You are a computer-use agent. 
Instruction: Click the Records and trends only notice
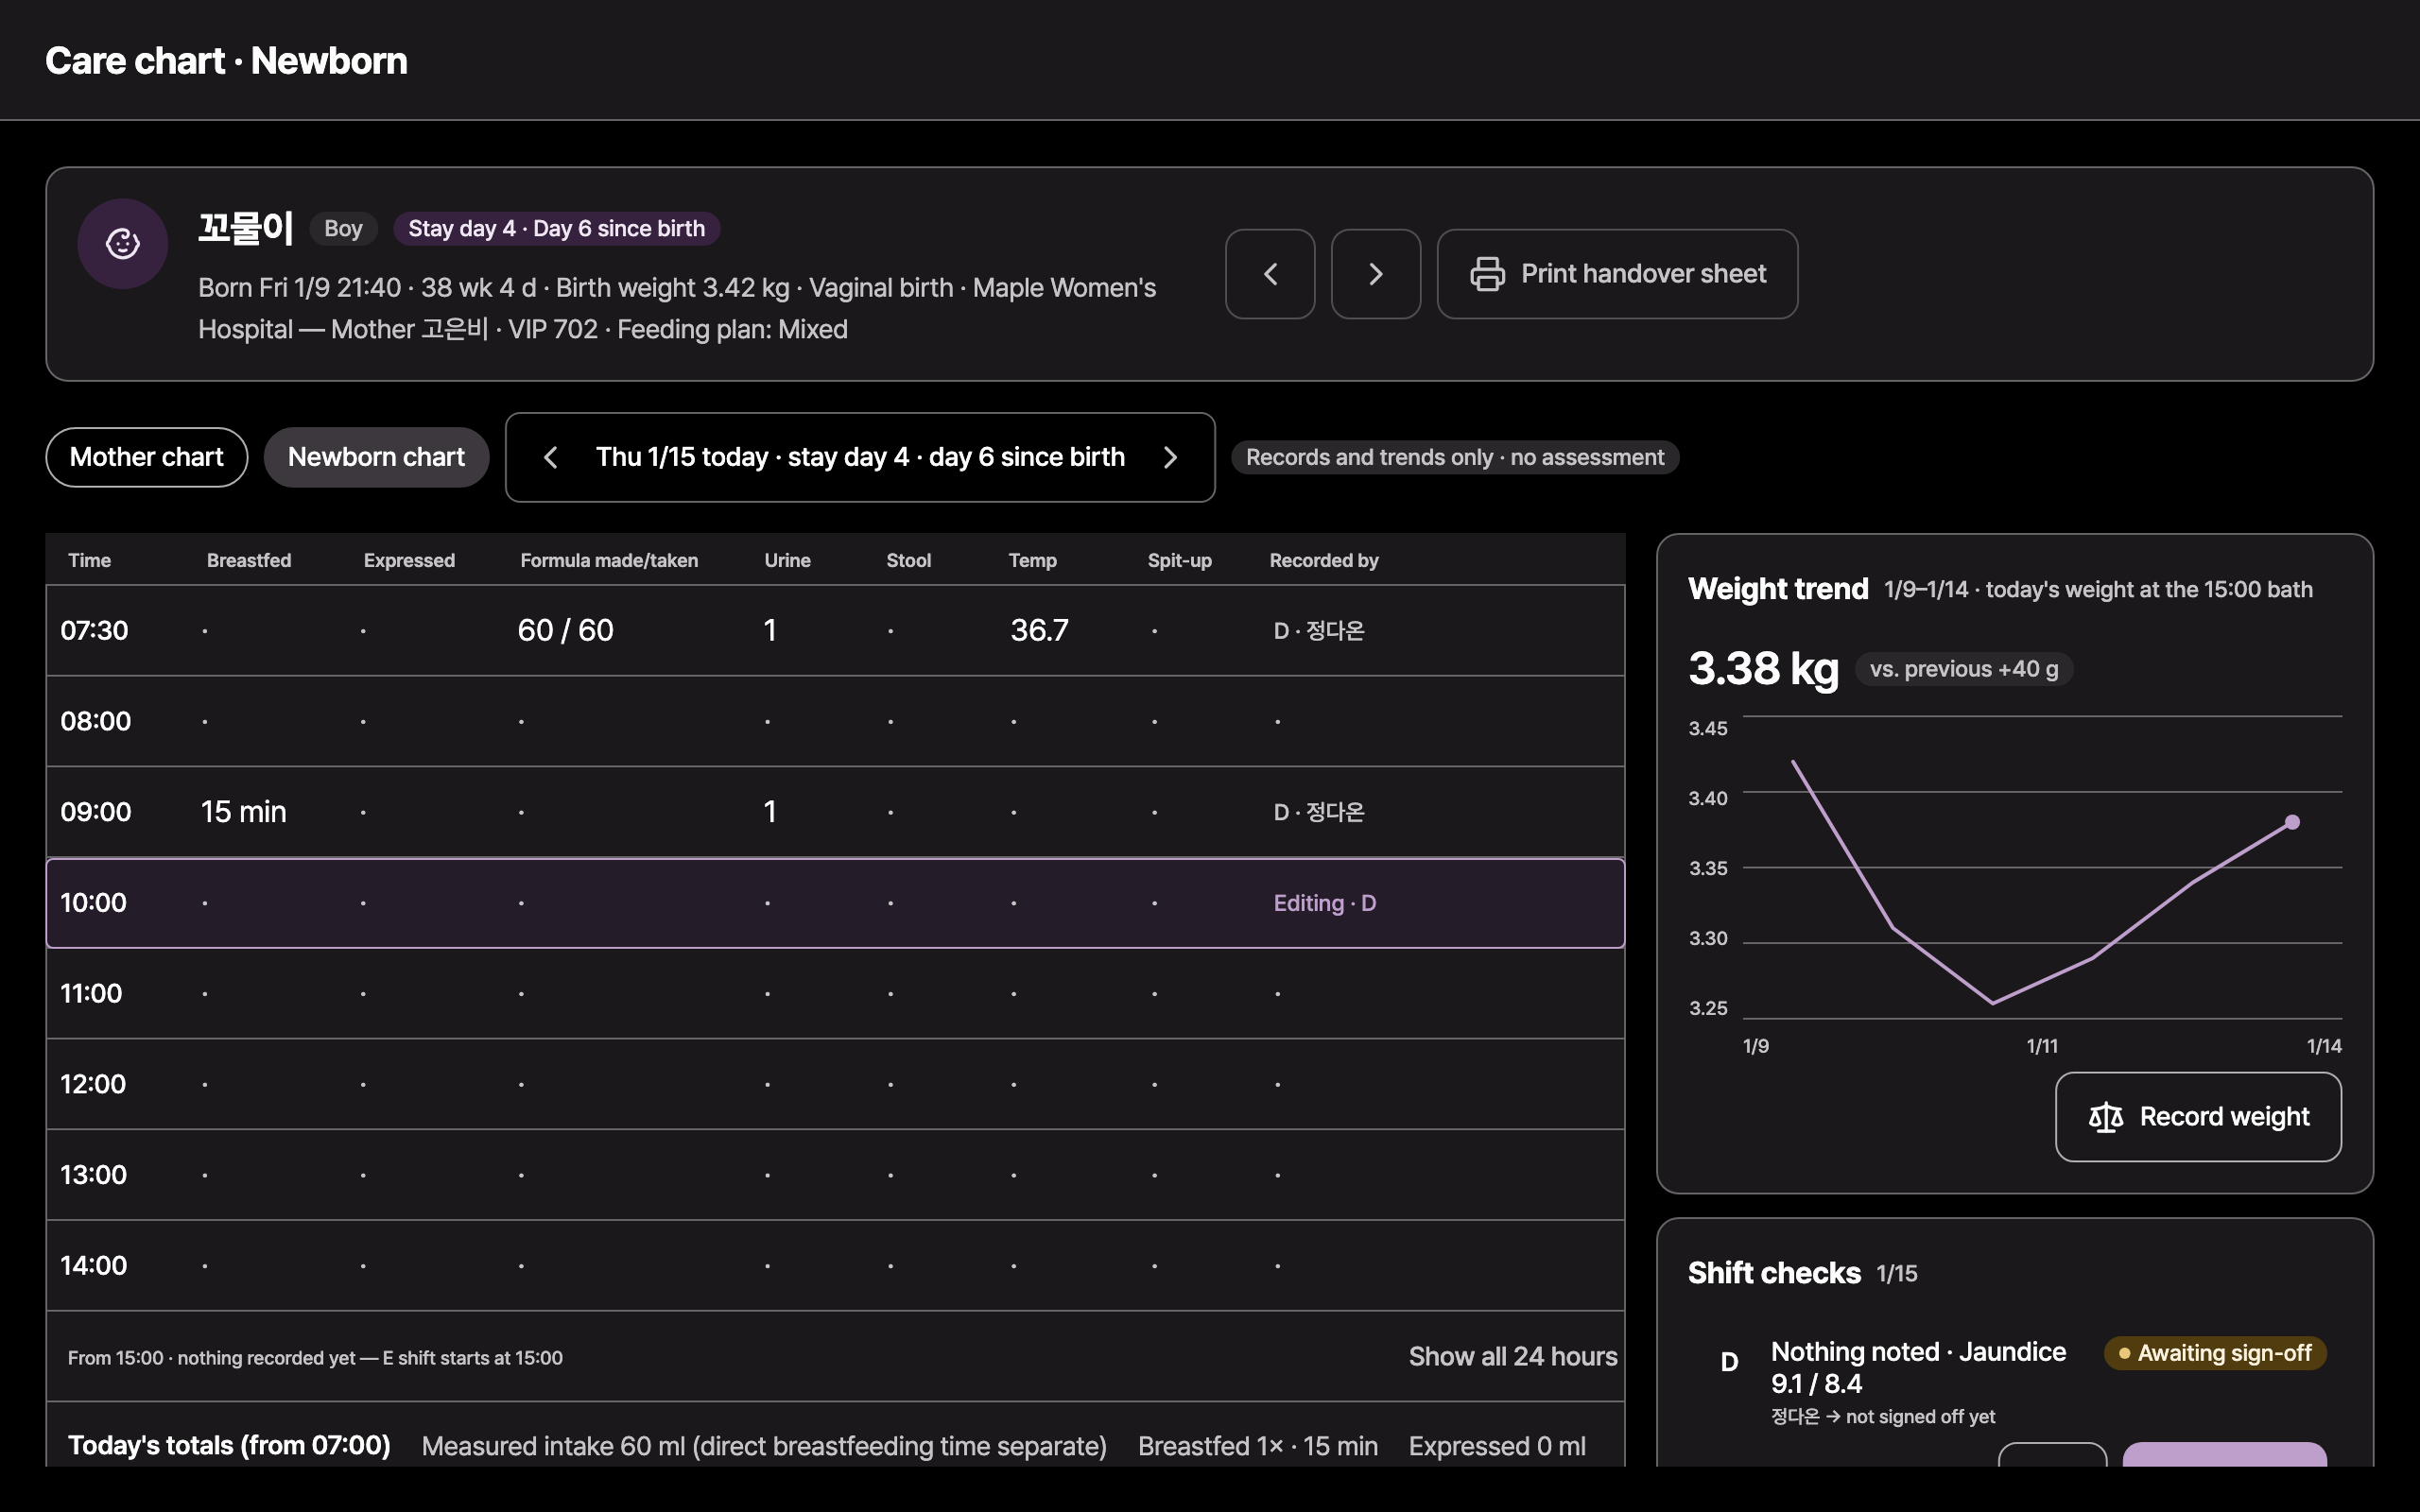(x=1455, y=457)
